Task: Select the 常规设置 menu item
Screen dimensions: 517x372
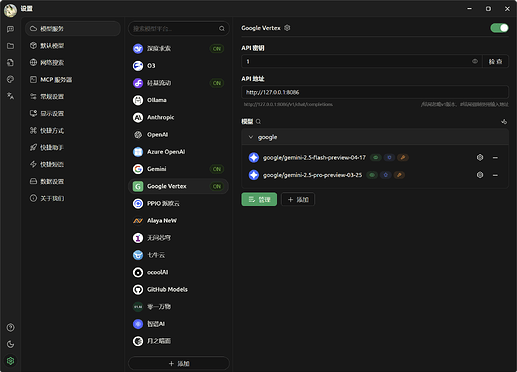Action: click(x=73, y=97)
